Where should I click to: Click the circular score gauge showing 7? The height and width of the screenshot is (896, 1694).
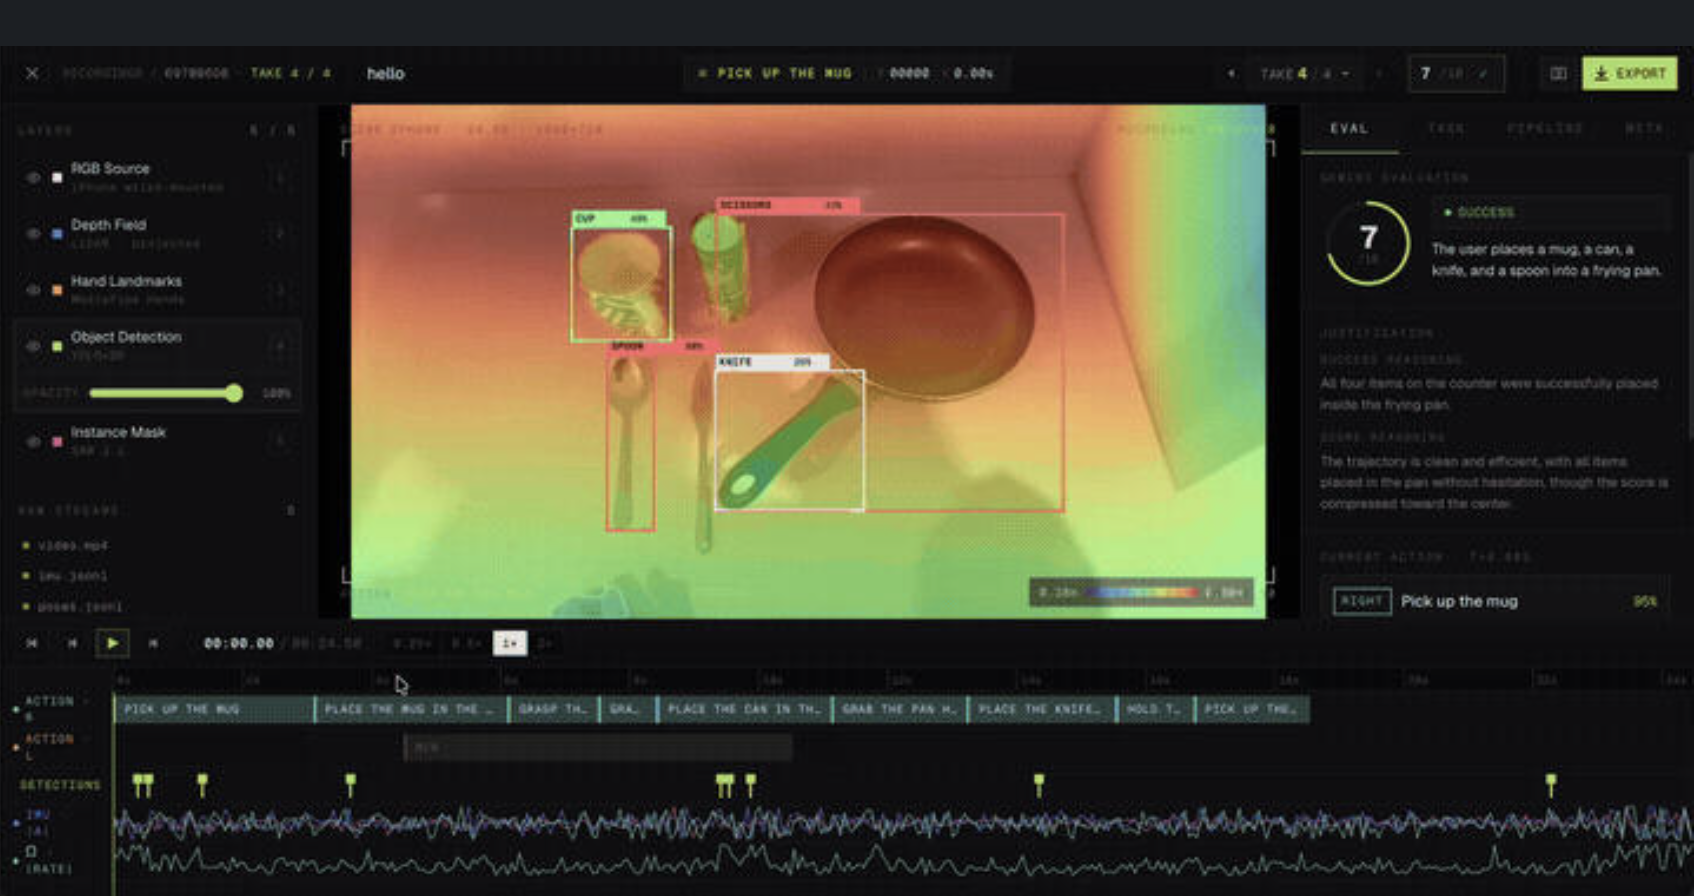(x=1368, y=243)
